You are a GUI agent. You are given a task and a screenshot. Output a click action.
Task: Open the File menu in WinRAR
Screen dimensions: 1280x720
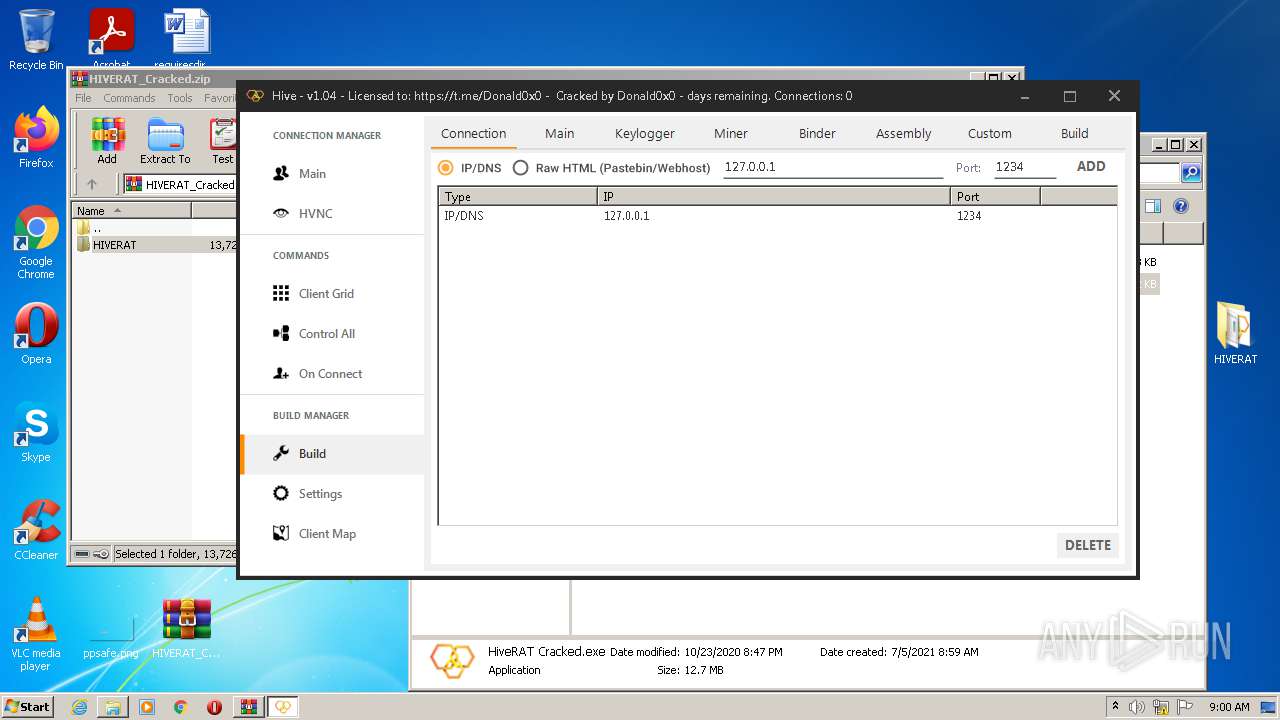(x=83, y=98)
